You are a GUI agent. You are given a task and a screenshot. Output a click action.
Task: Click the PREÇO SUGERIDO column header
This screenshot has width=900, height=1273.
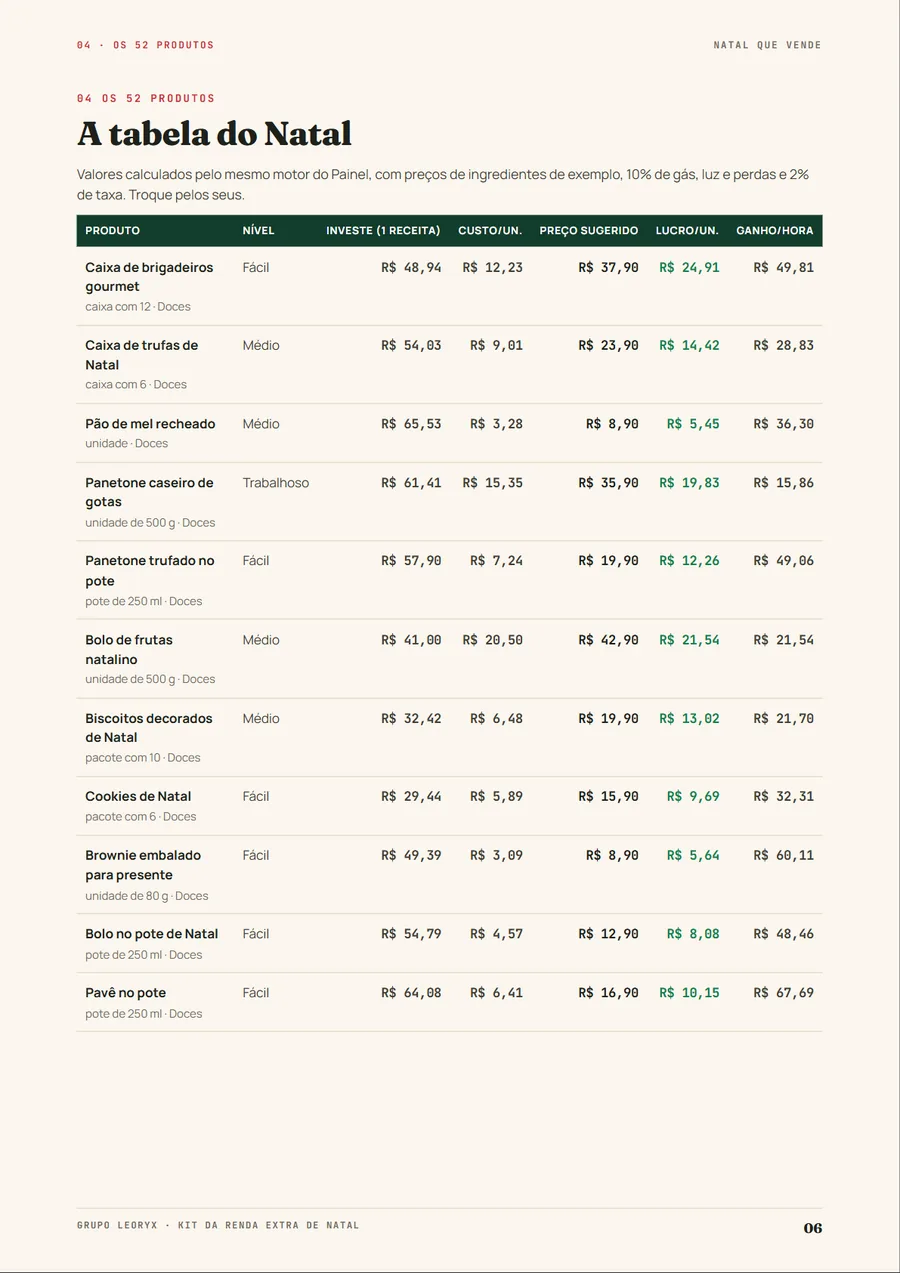tap(589, 231)
